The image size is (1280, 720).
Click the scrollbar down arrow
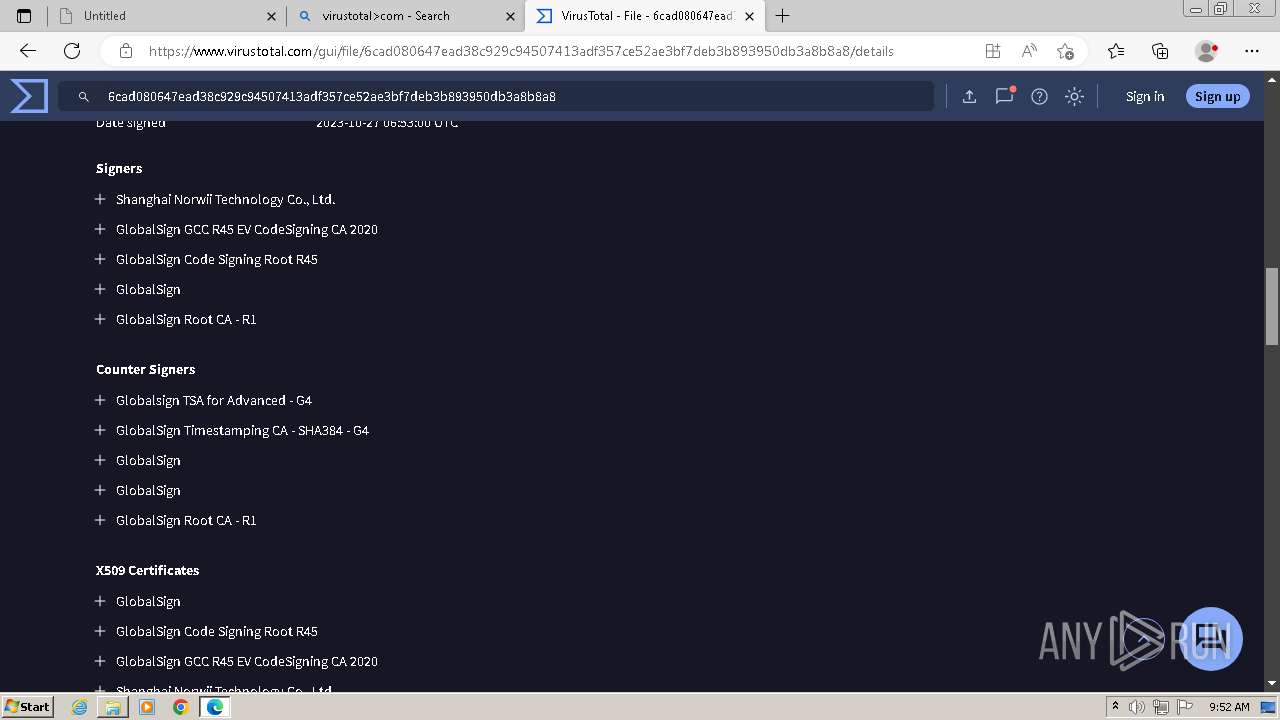pos(1272,684)
